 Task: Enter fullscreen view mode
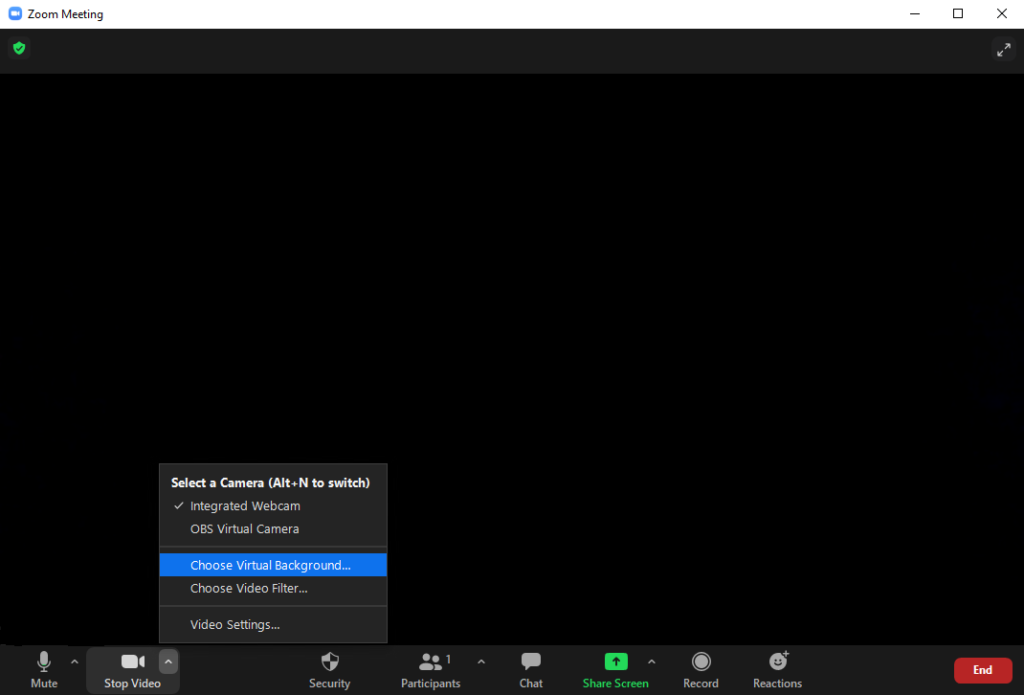(1004, 48)
